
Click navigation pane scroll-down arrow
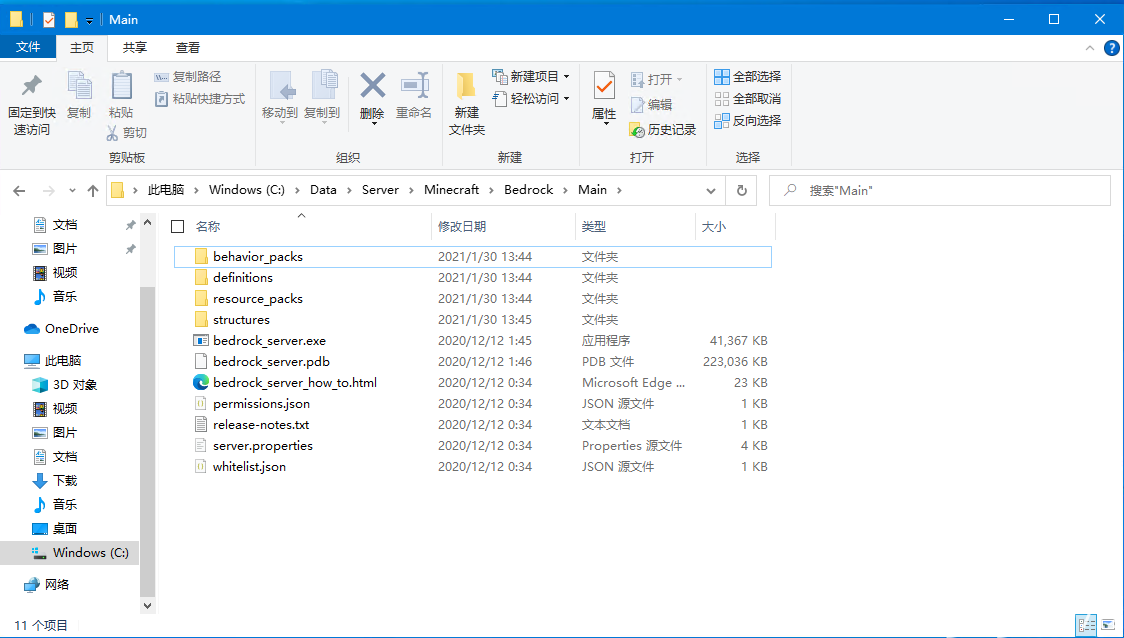tap(148, 606)
